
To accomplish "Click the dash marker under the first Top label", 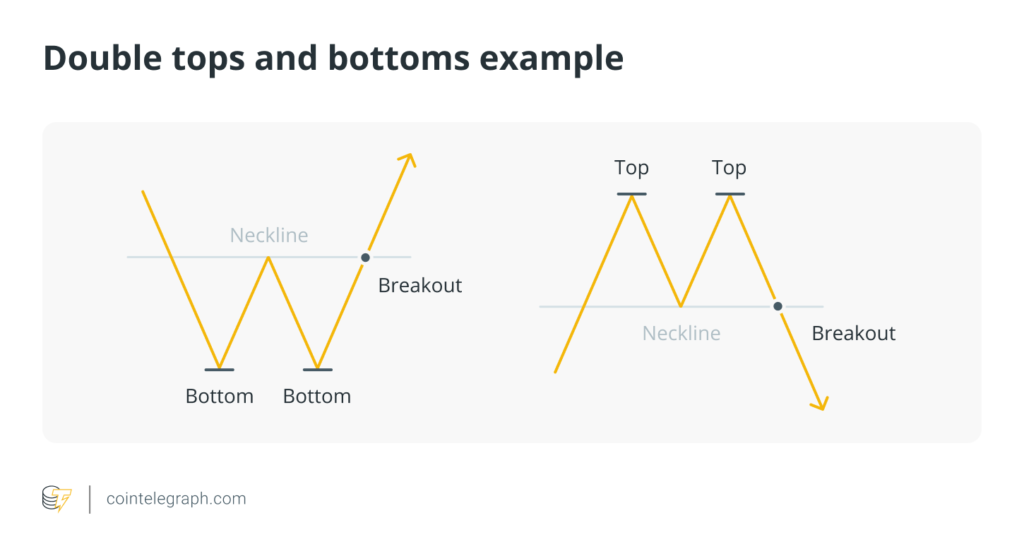I will [631, 194].
